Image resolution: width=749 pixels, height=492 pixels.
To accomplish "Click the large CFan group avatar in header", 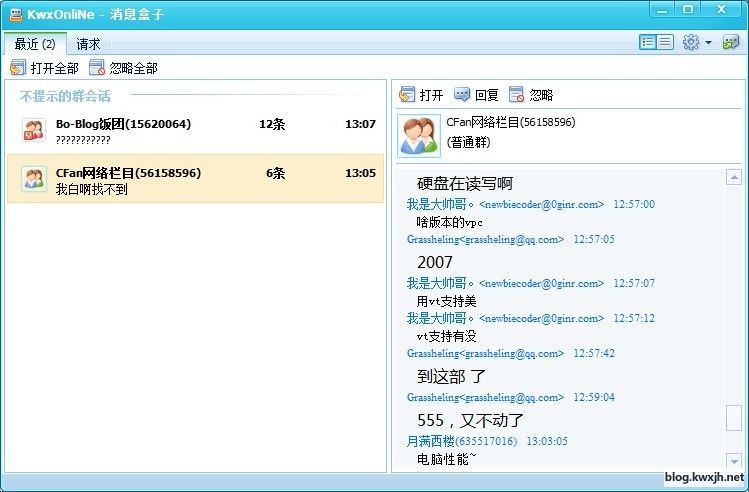I will click(419, 136).
